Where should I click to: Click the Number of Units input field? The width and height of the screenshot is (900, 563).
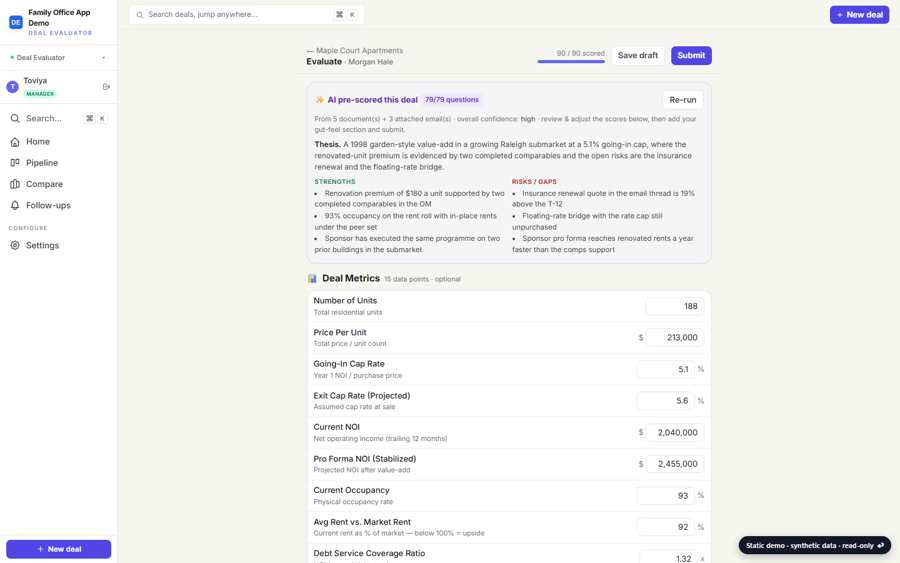674,306
